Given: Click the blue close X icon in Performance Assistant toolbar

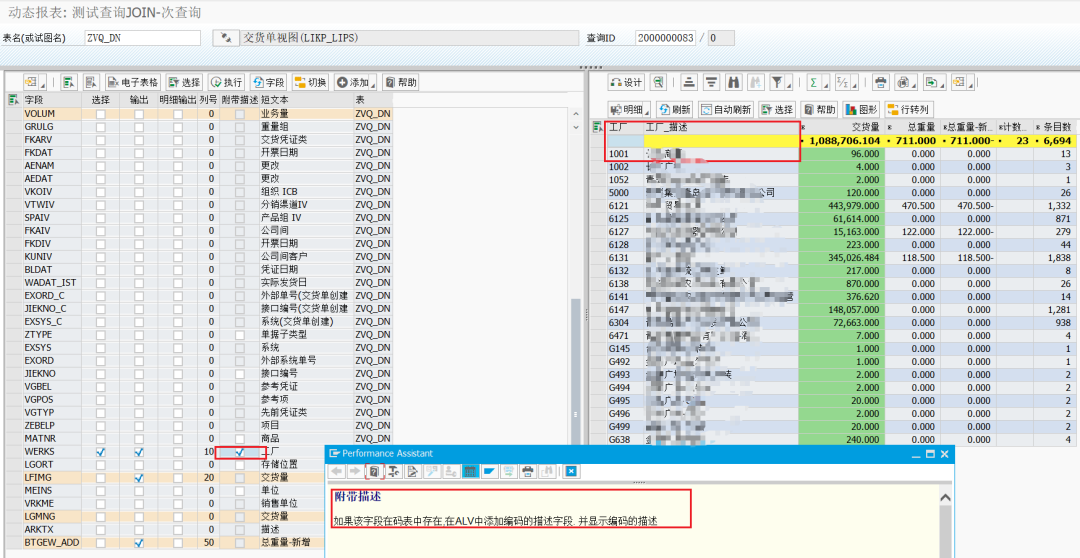Looking at the screenshot, I should point(571,471).
